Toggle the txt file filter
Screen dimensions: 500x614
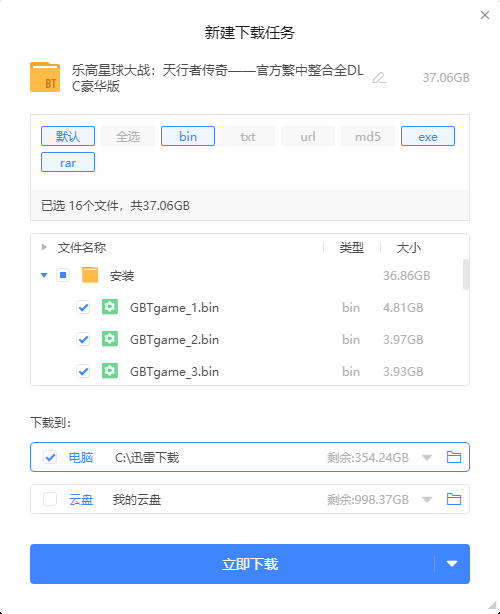coord(248,136)
